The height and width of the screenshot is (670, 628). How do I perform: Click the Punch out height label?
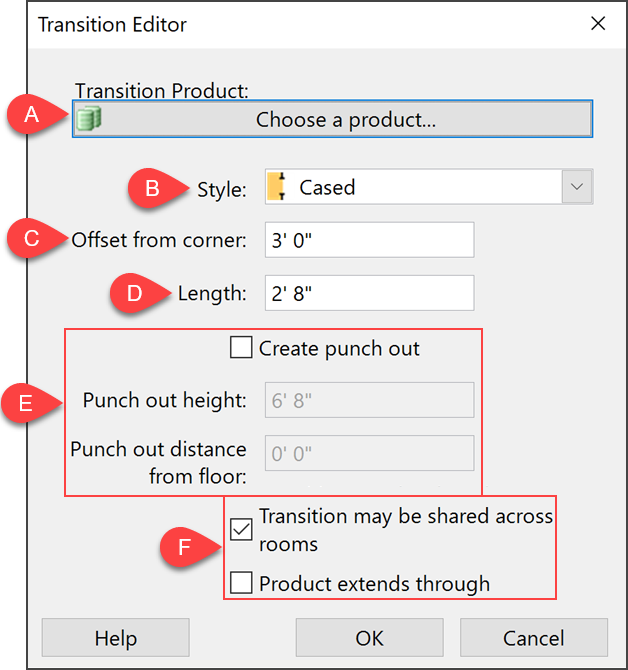pos(164,400)
